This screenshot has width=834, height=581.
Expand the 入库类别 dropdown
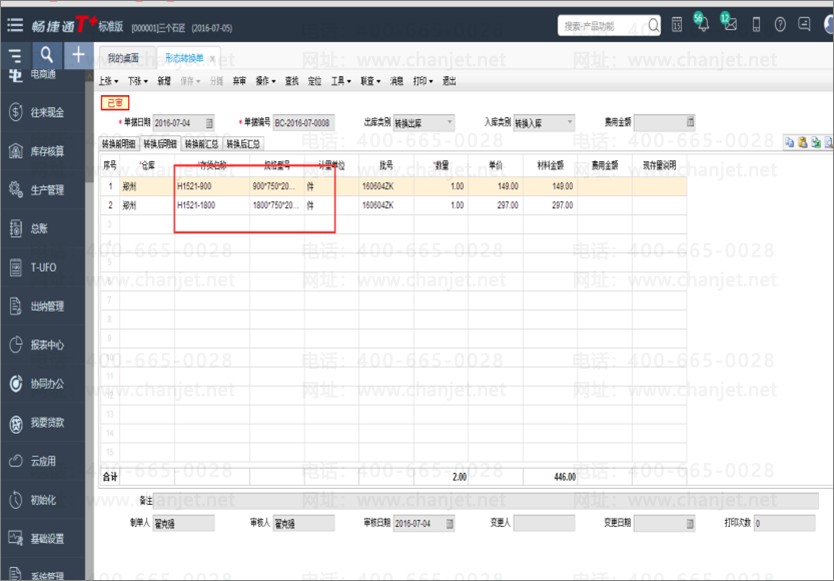[570, 123]
